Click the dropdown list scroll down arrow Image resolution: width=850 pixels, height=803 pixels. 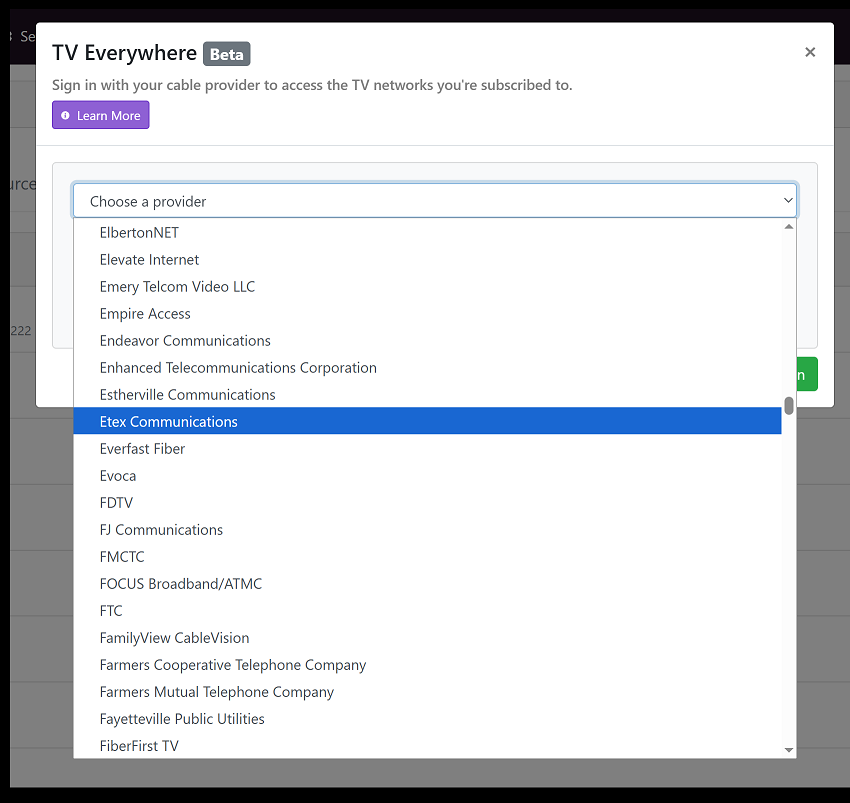pyautogui.click(x=789, y=750)
